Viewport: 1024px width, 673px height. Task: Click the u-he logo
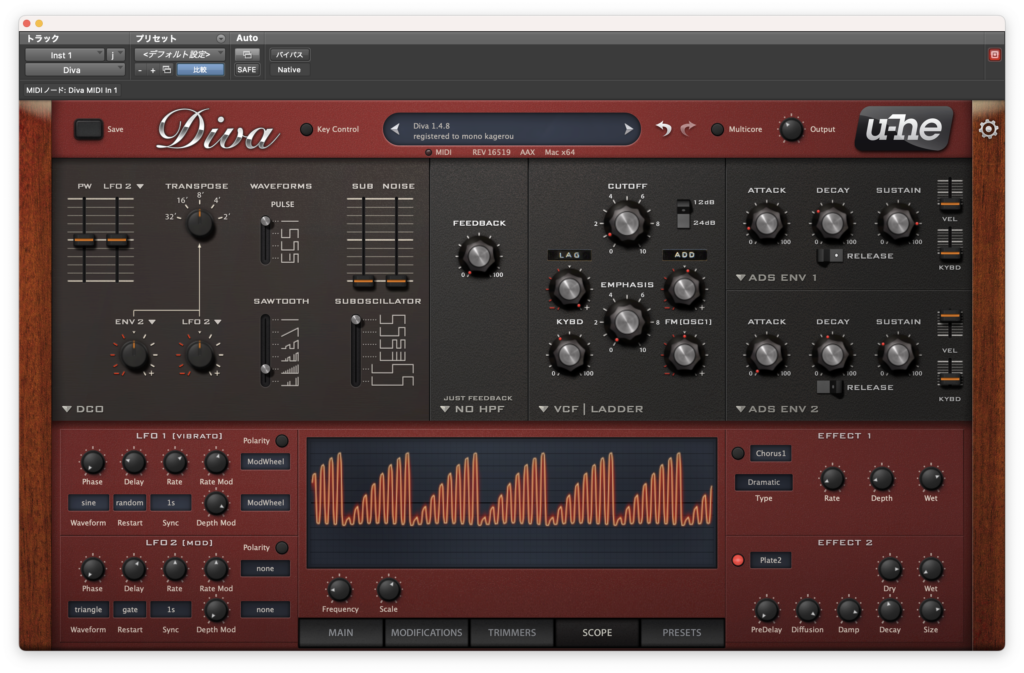click(904, 128)
